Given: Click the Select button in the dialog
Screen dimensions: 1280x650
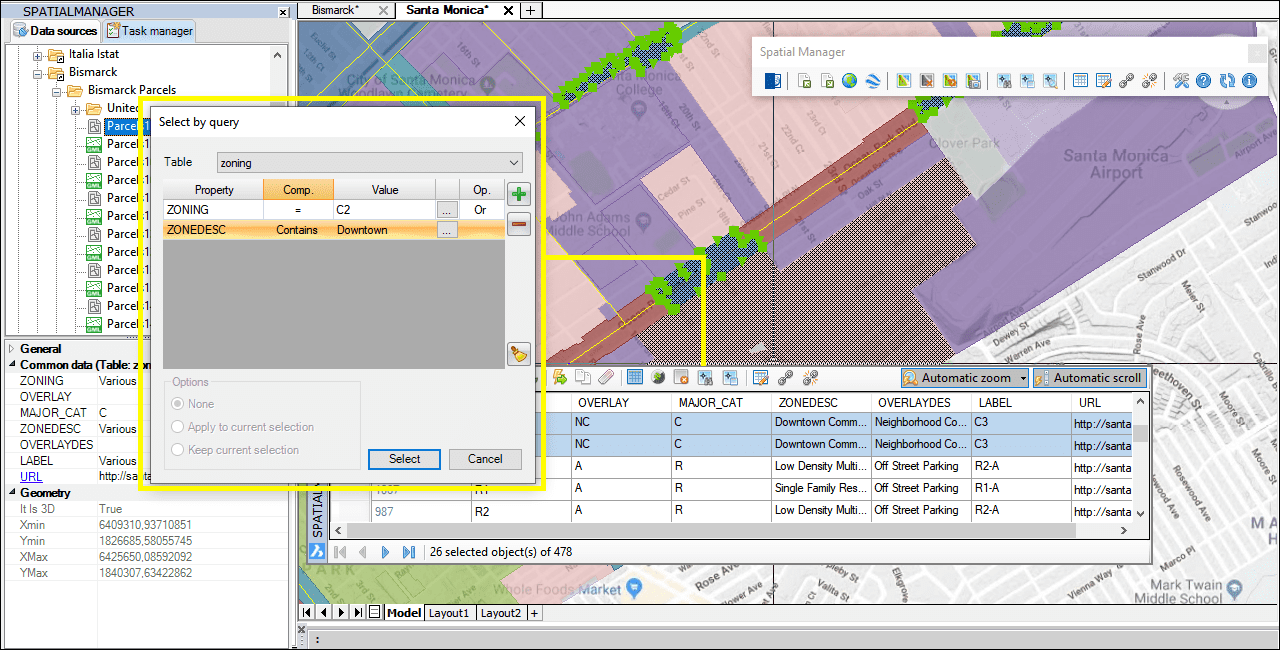Looking at the screenshot, I should click(x=405, y=459).
